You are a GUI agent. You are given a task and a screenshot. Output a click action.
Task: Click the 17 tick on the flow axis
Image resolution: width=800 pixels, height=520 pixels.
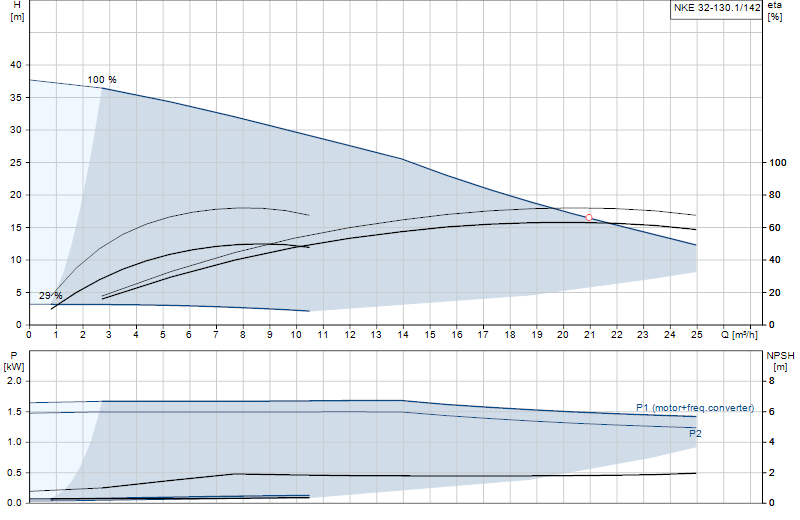pos(483,335)
